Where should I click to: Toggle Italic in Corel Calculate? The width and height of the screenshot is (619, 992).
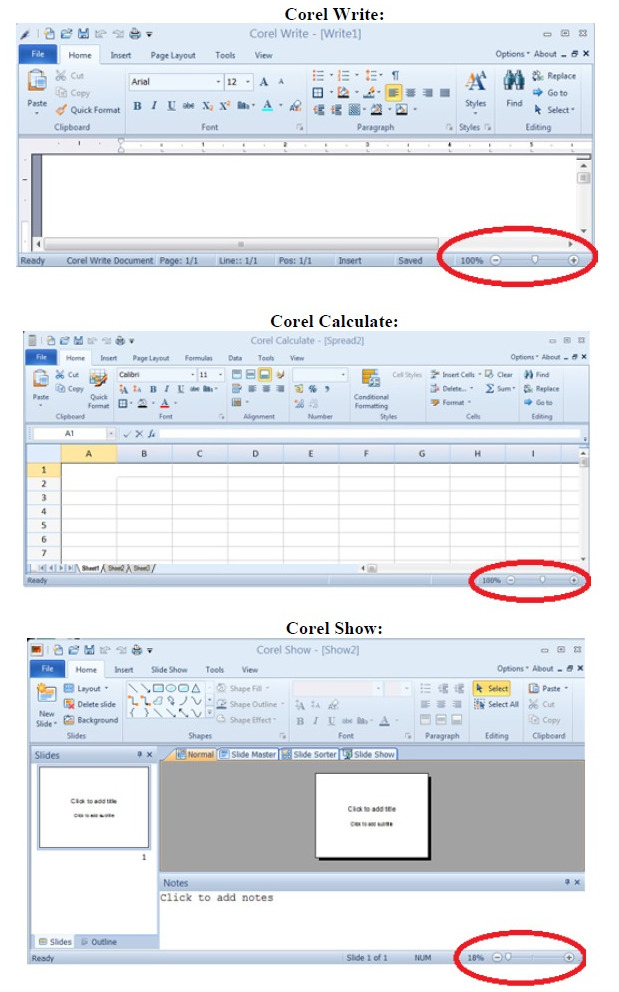tap(166, 389)
